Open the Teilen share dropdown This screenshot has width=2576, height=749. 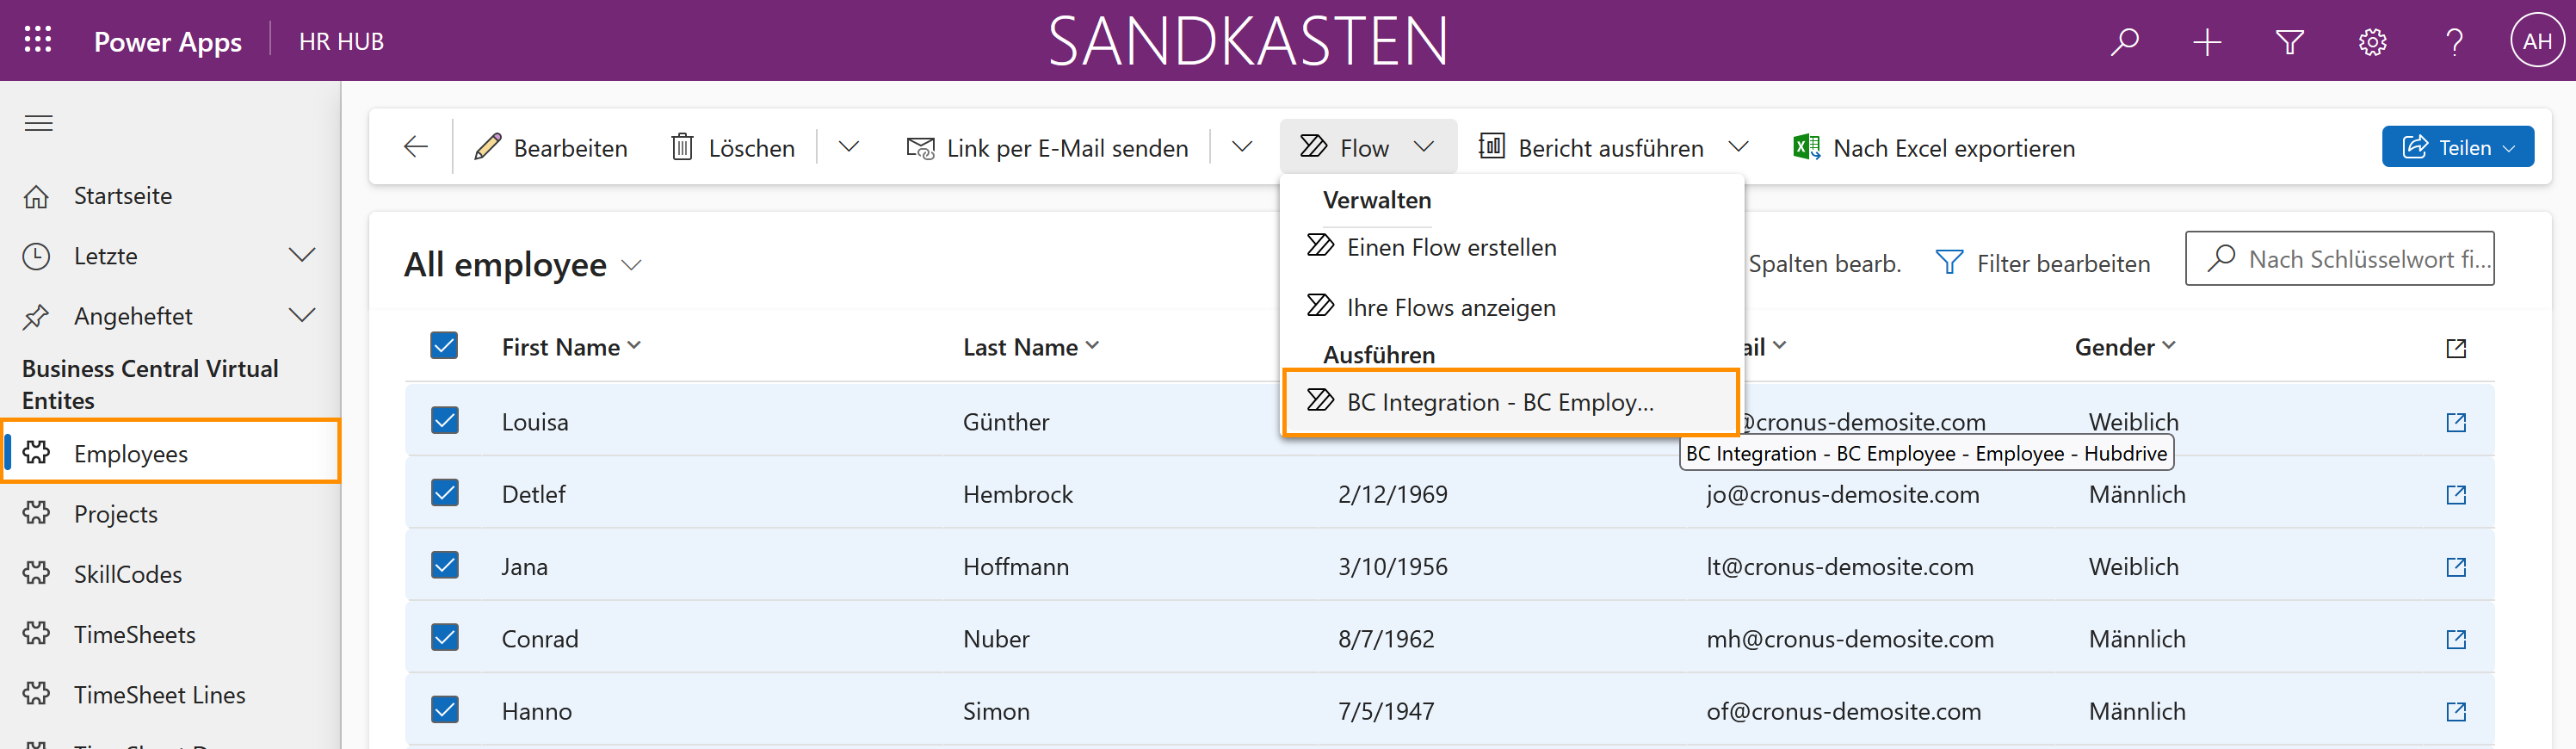2457,147
